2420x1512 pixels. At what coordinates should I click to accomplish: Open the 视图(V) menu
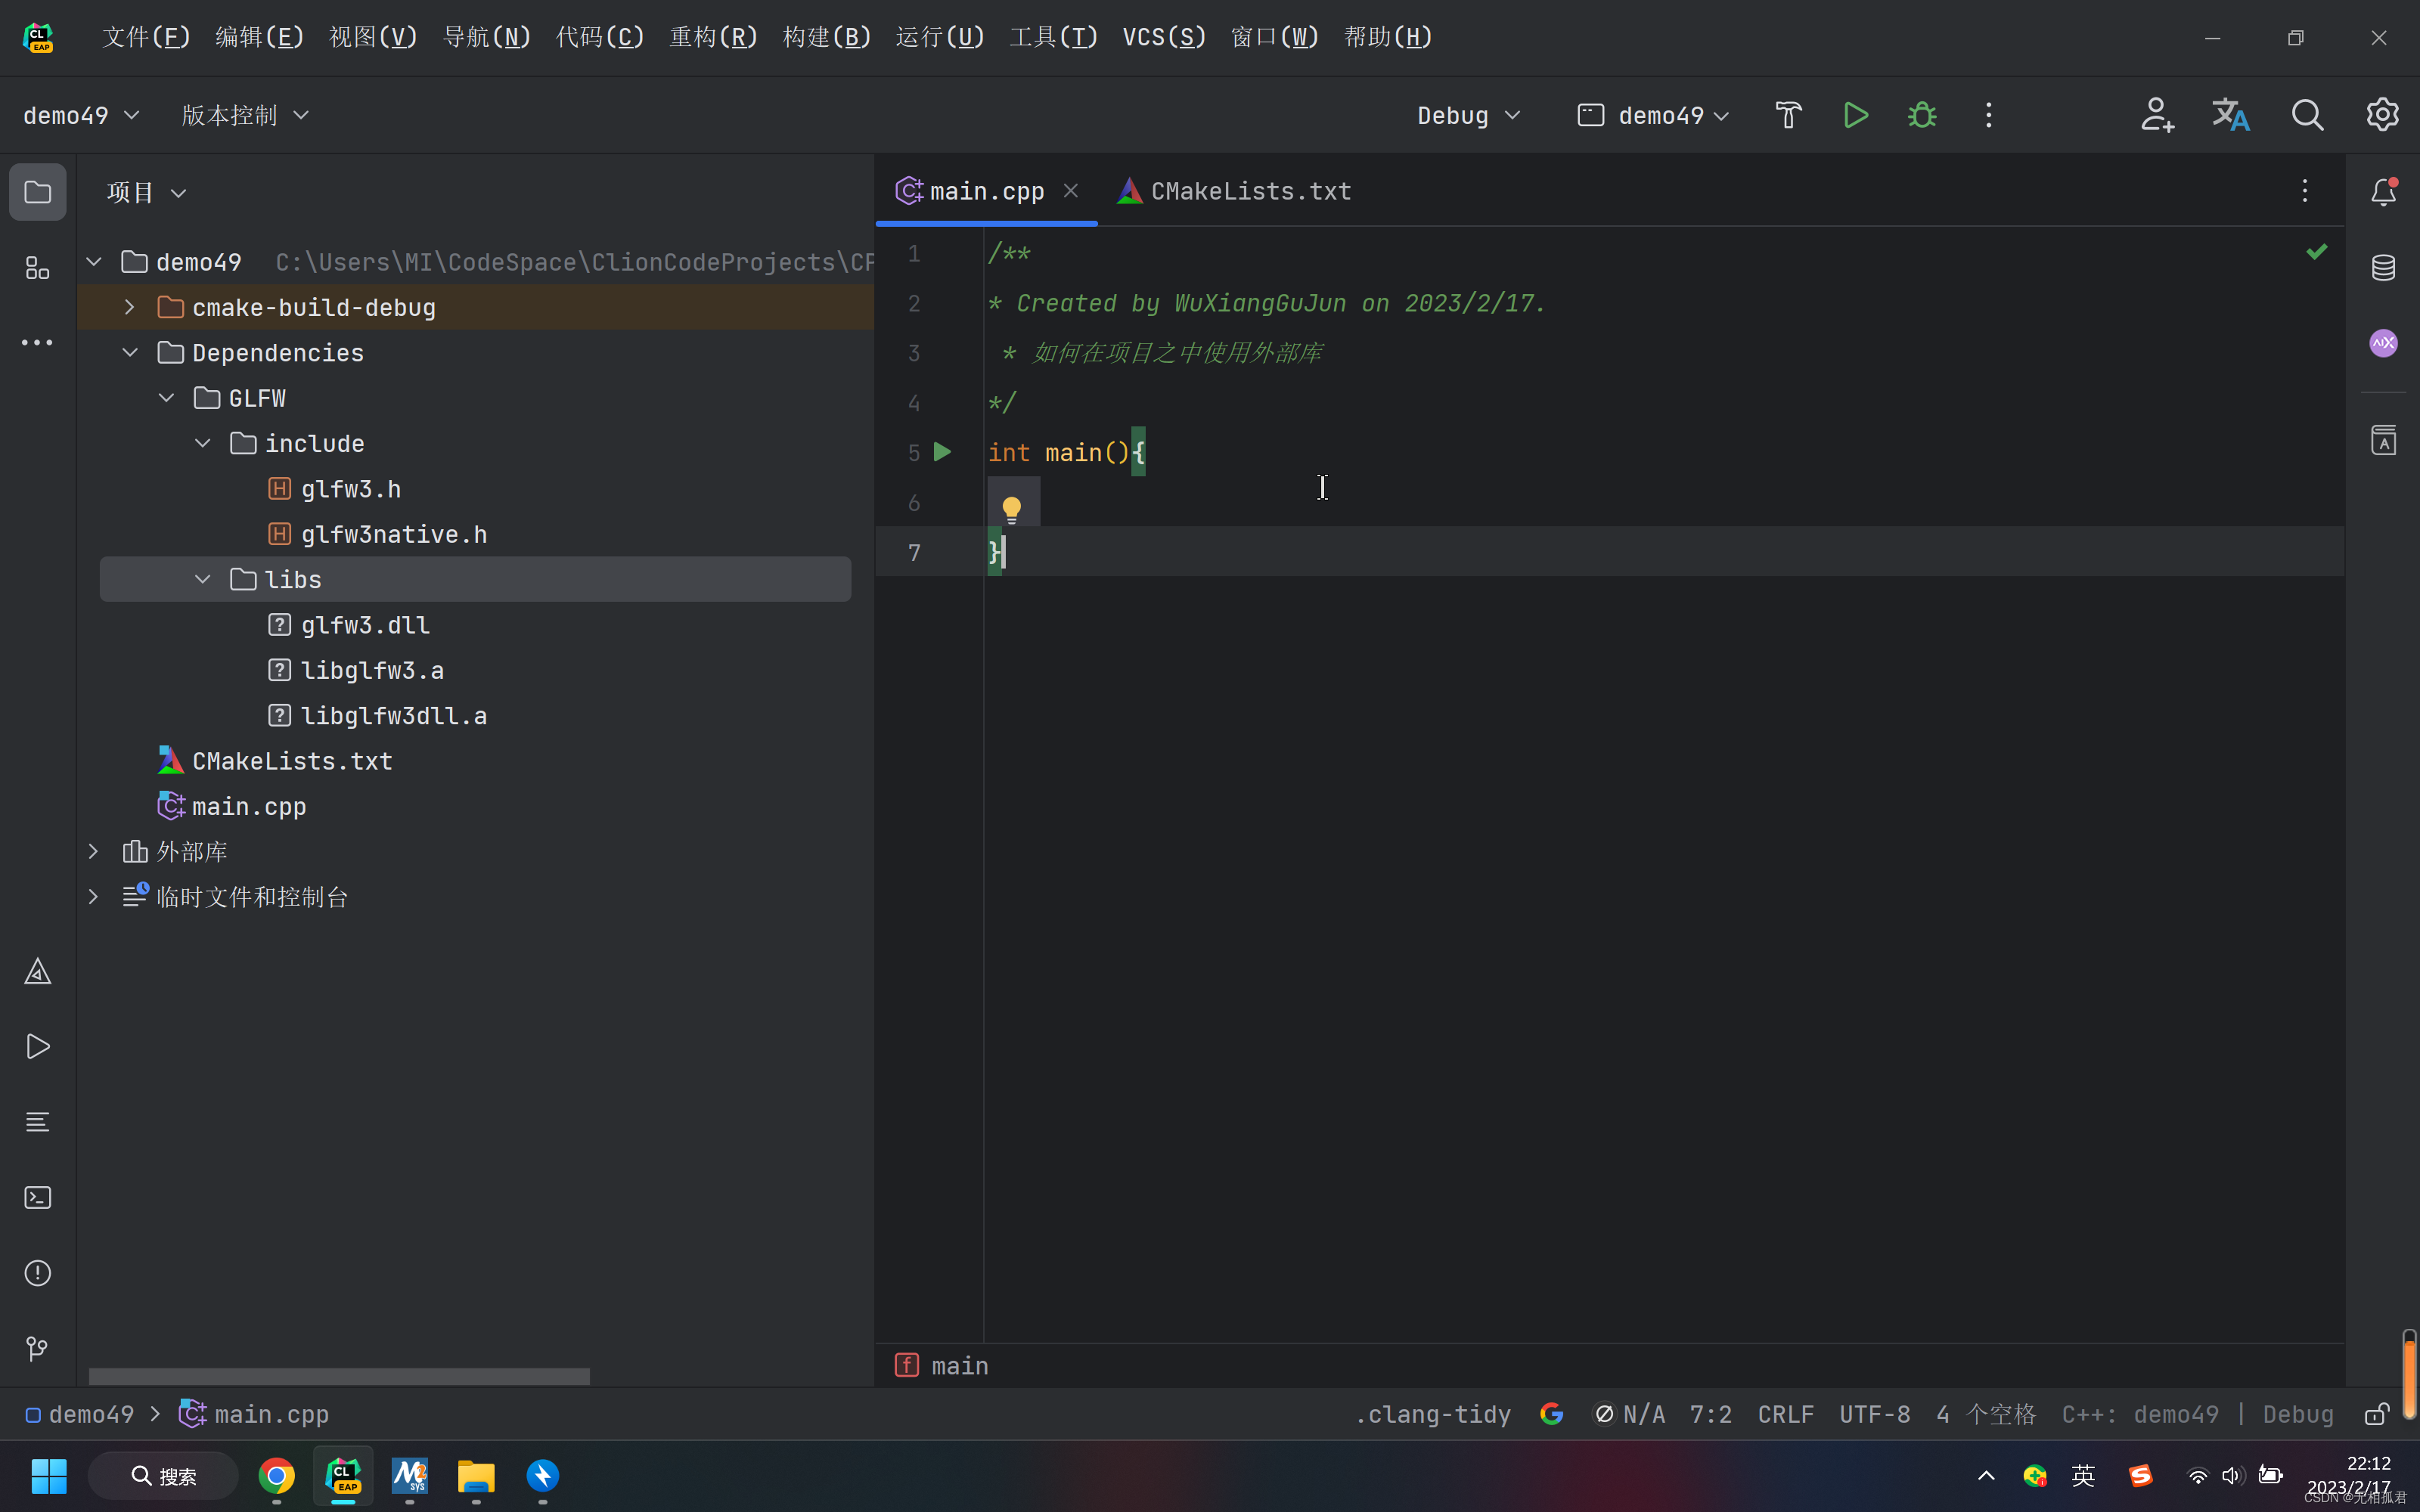(371, 36)
